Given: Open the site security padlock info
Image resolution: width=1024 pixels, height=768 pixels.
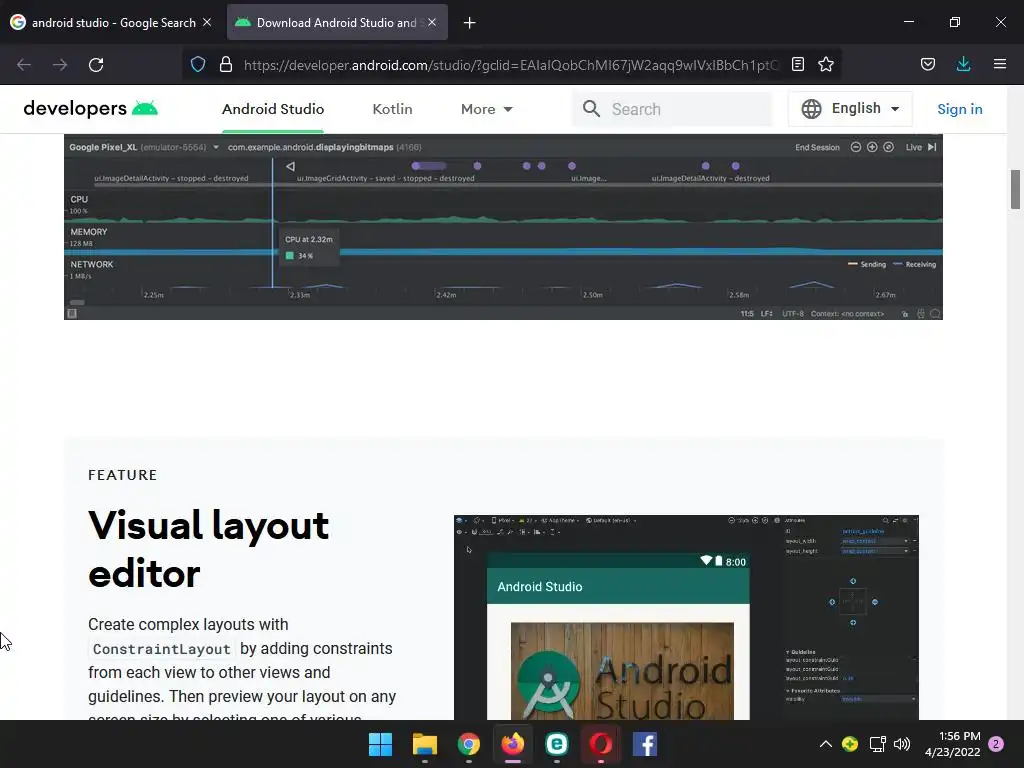Looking at the screenshot, I should [226, 64].
